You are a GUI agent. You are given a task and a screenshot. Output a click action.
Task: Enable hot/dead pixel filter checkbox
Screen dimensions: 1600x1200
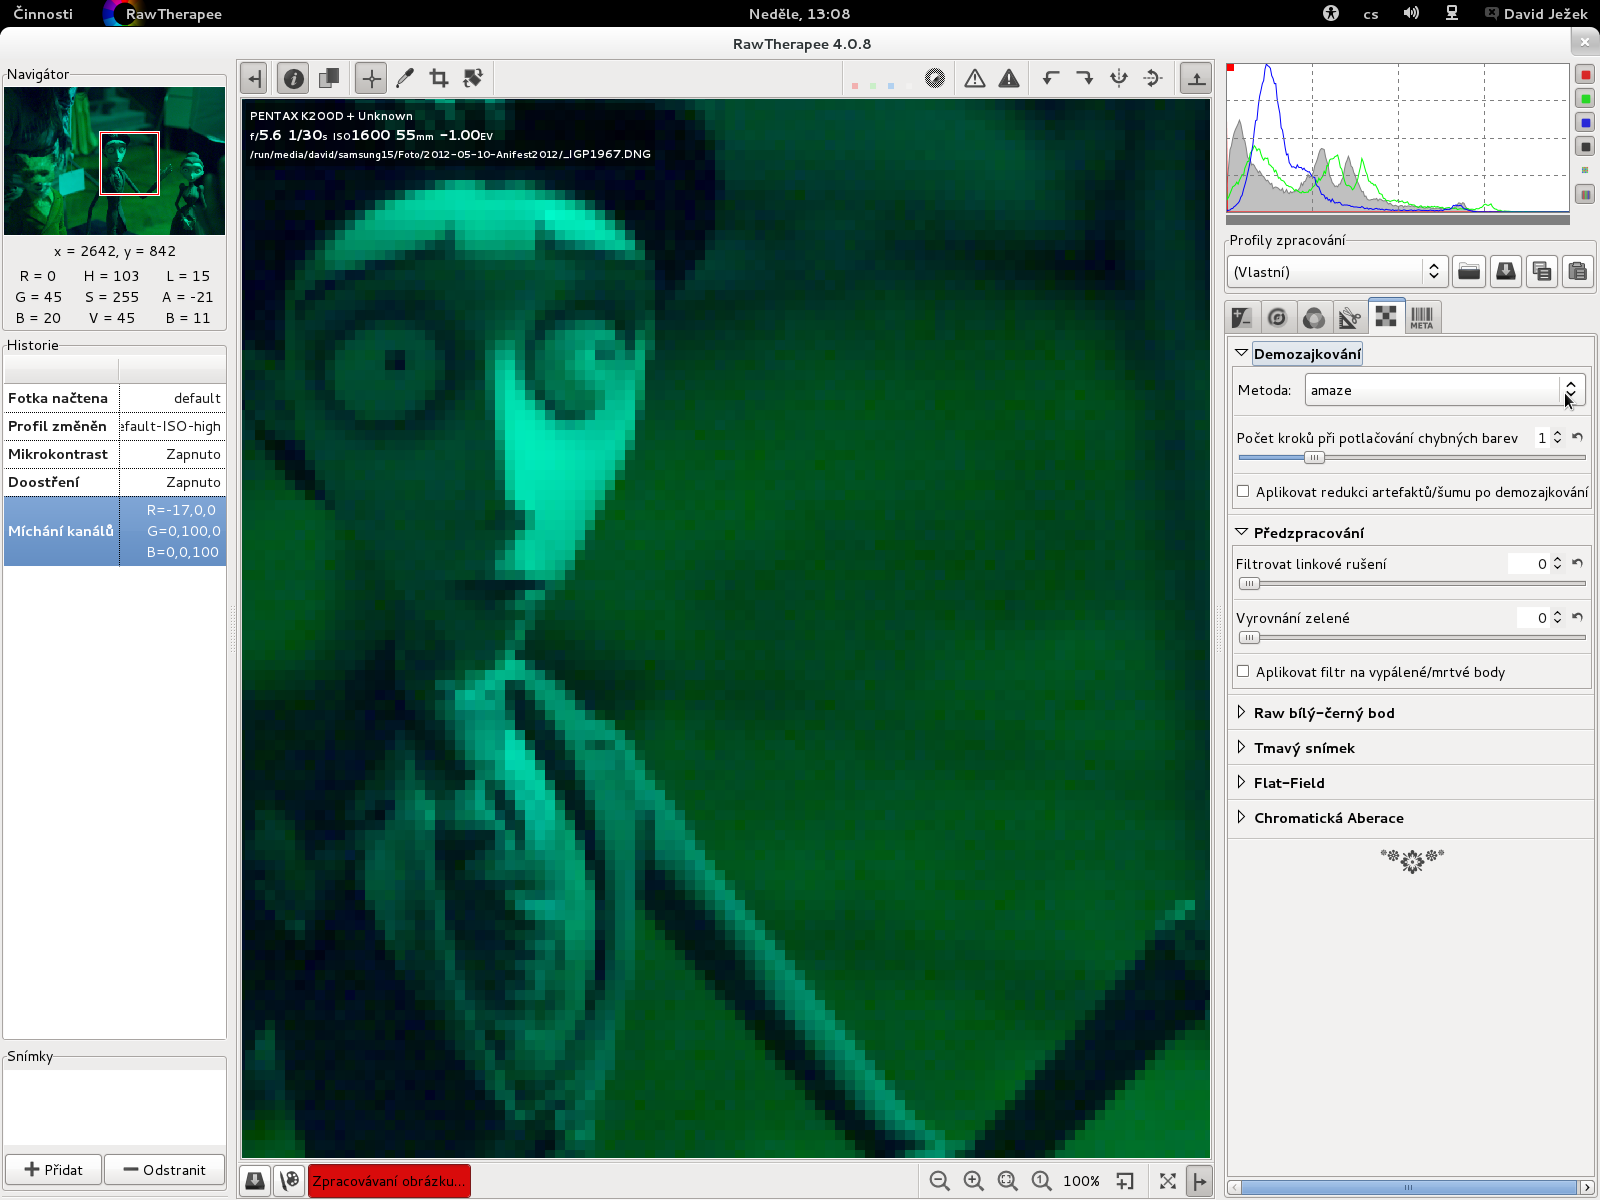1243,671
